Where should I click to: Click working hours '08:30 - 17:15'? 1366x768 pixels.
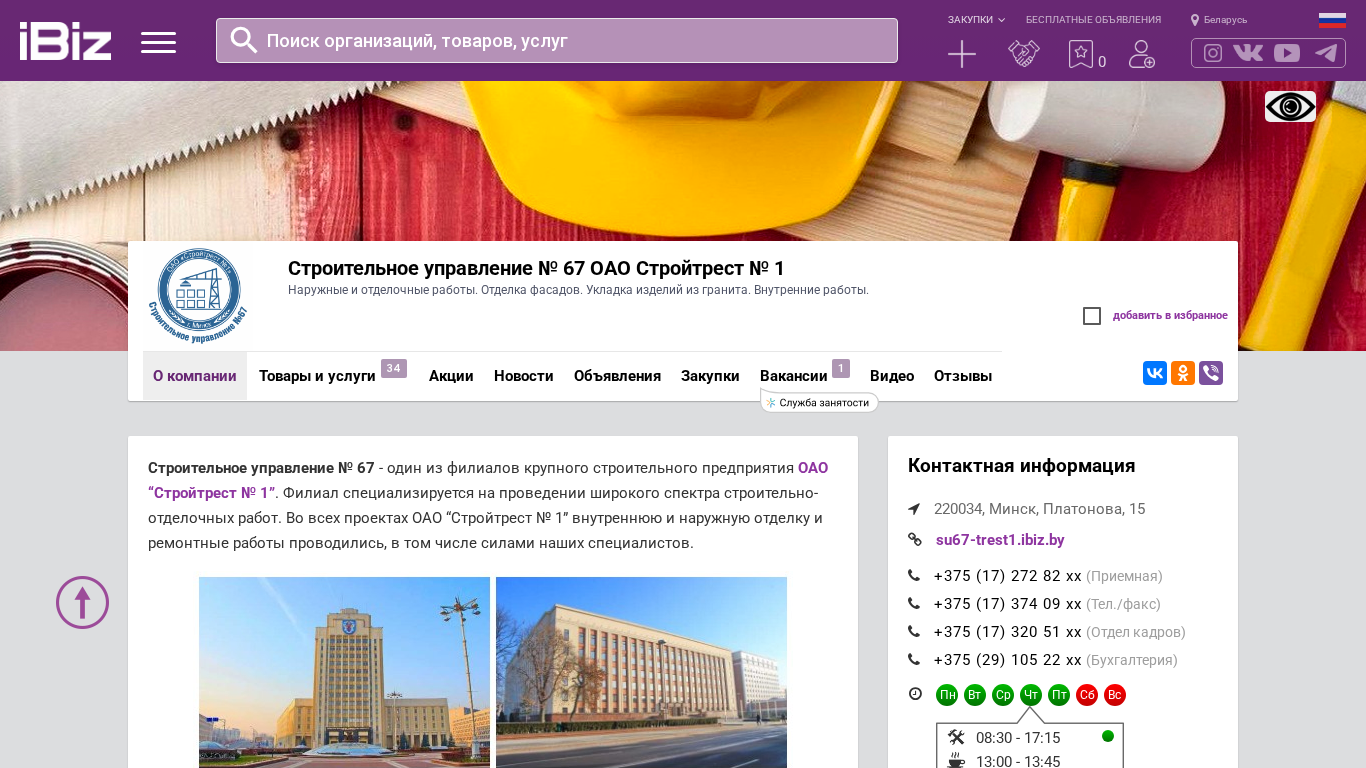pos(1018,738)
